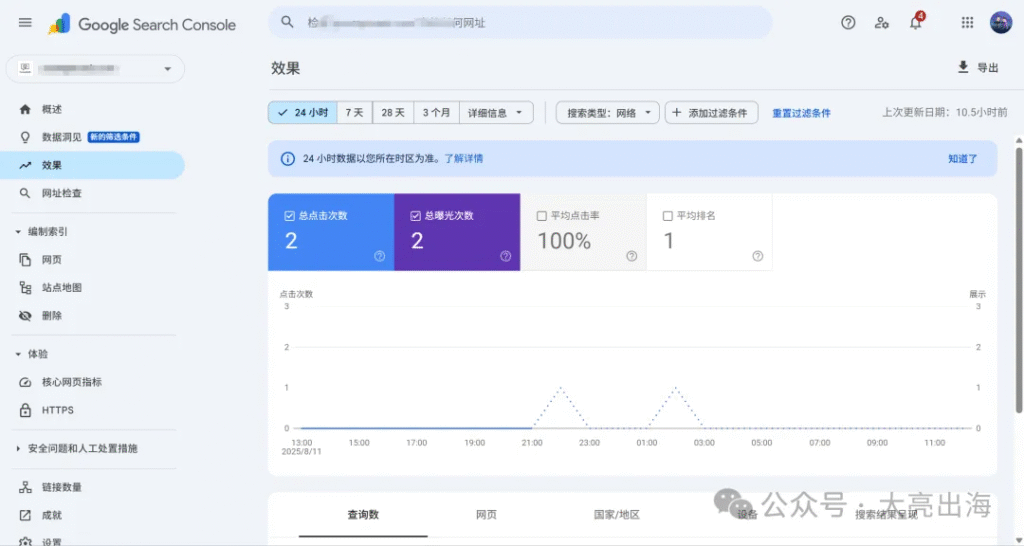Click the users and permissions icon

coord(881,23)
